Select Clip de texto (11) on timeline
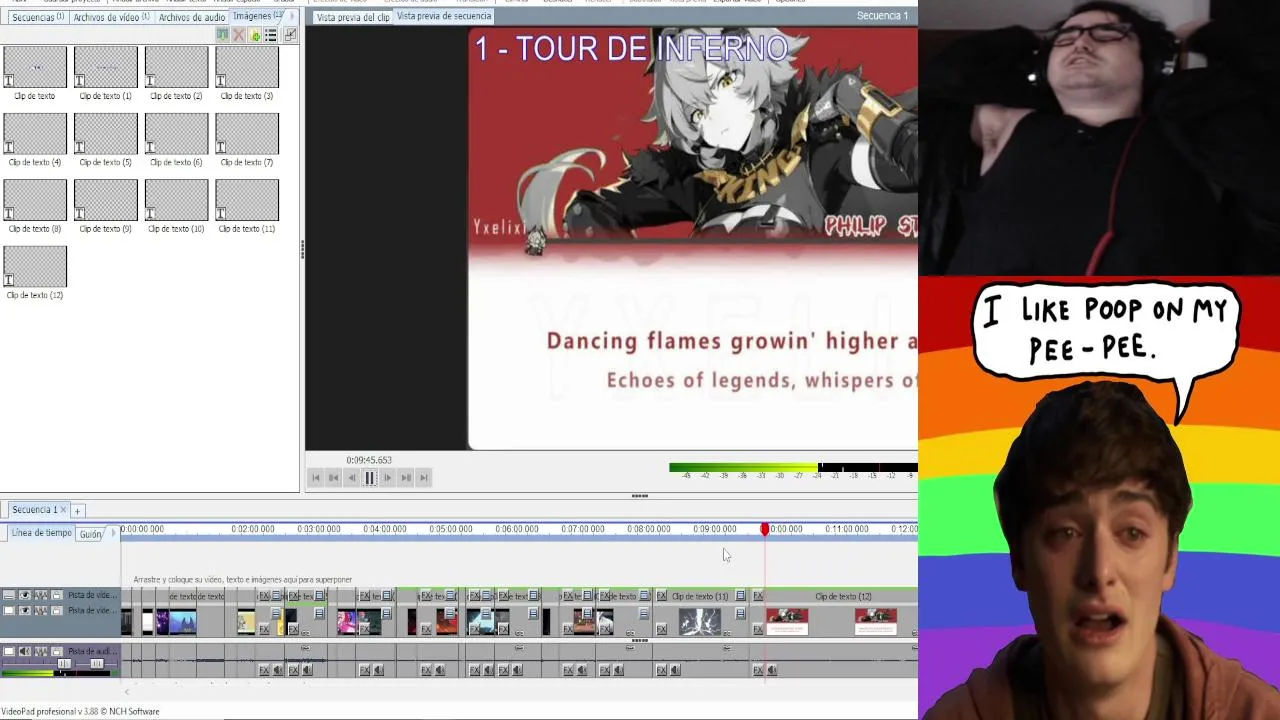The height and width of the screenshot is (720, 1280). [700, 596]
